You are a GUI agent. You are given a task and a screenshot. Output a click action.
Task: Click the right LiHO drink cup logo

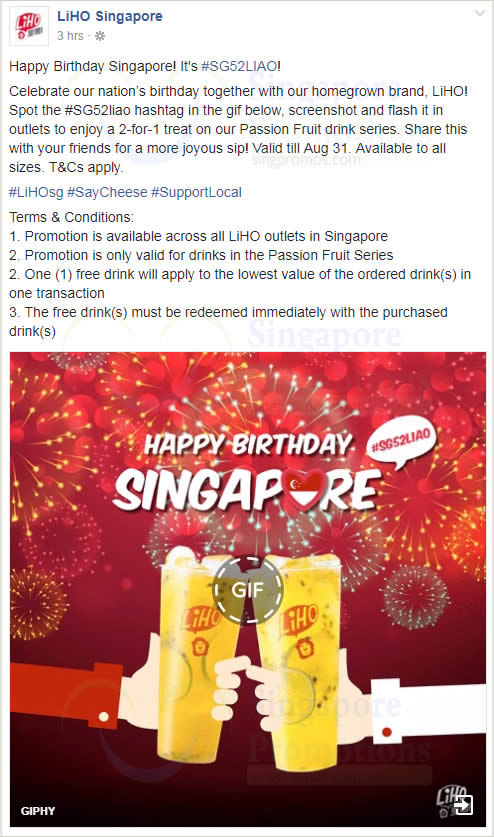300,620
